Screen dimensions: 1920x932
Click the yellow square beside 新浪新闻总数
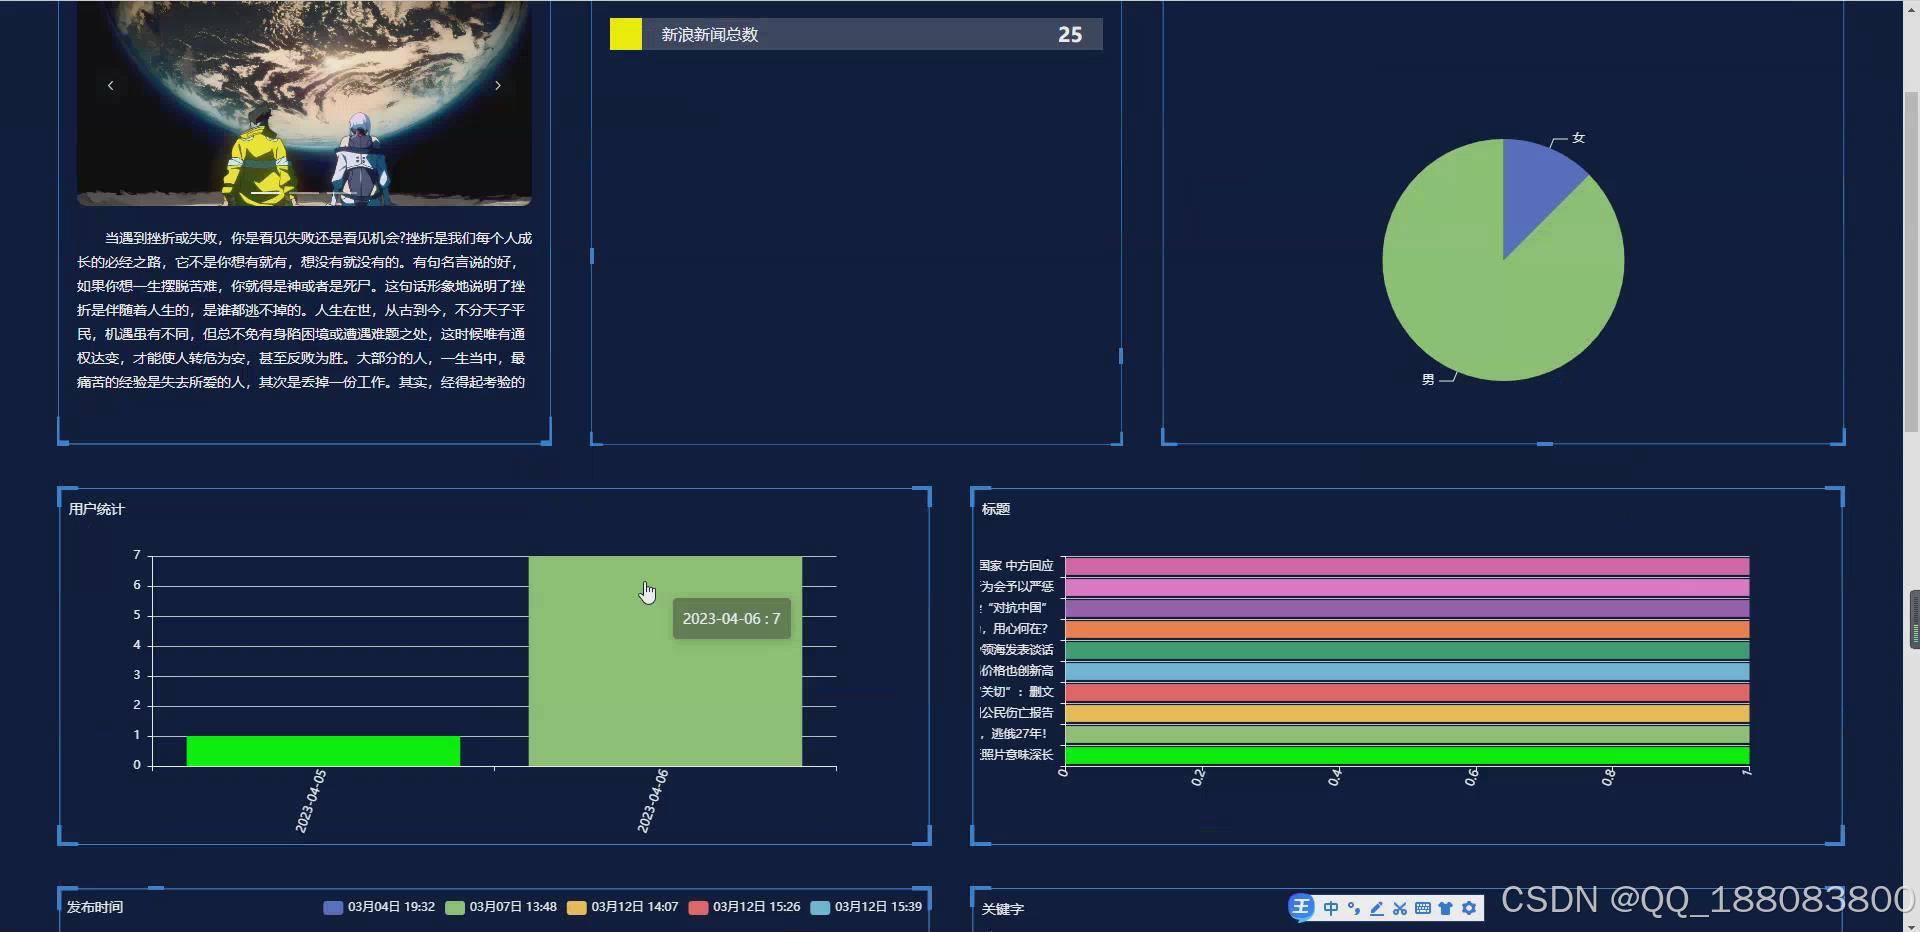626,34
